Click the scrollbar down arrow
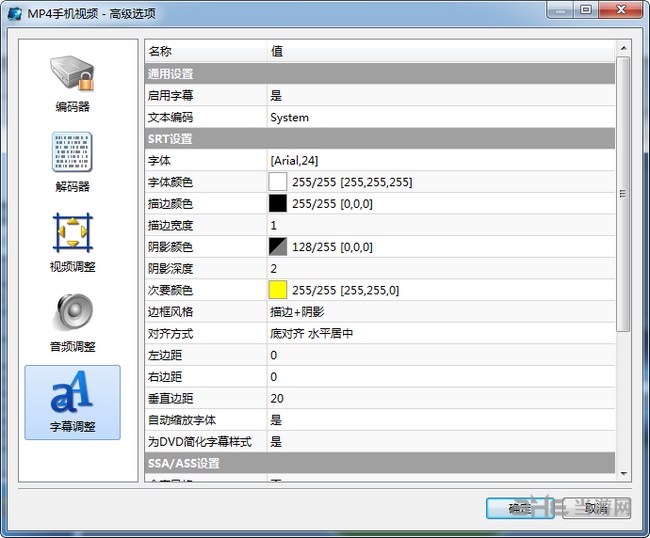650x538 pixels. 623,473
